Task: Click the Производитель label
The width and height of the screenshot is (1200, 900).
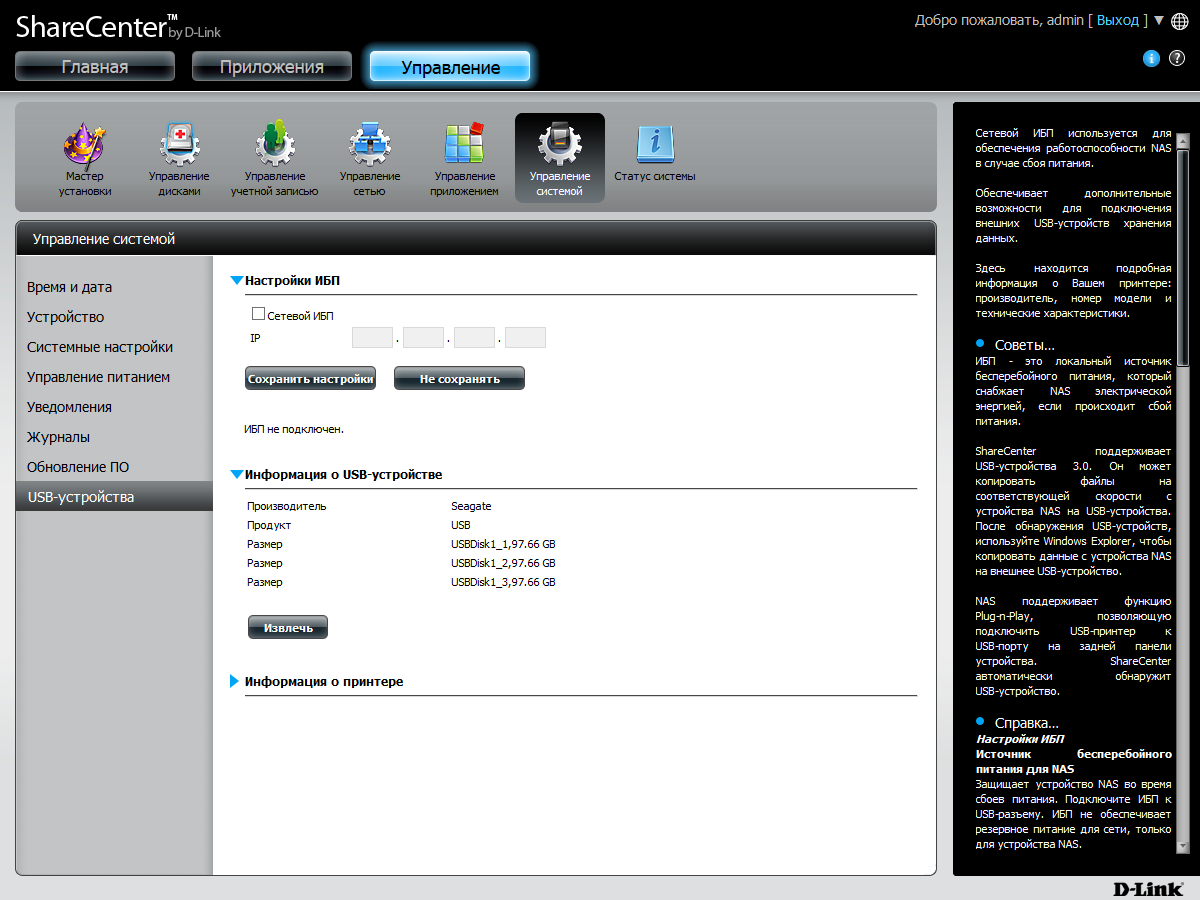Action: click(287, 506)
